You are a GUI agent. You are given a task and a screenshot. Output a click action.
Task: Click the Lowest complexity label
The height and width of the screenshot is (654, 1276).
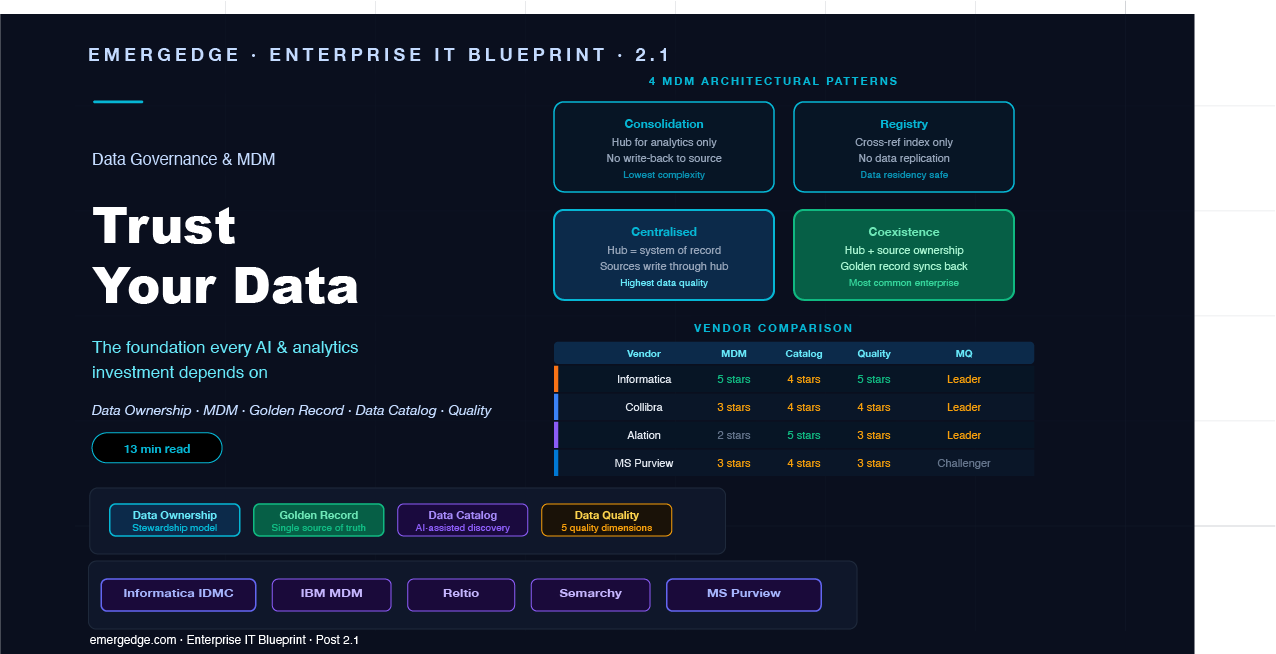664,175
